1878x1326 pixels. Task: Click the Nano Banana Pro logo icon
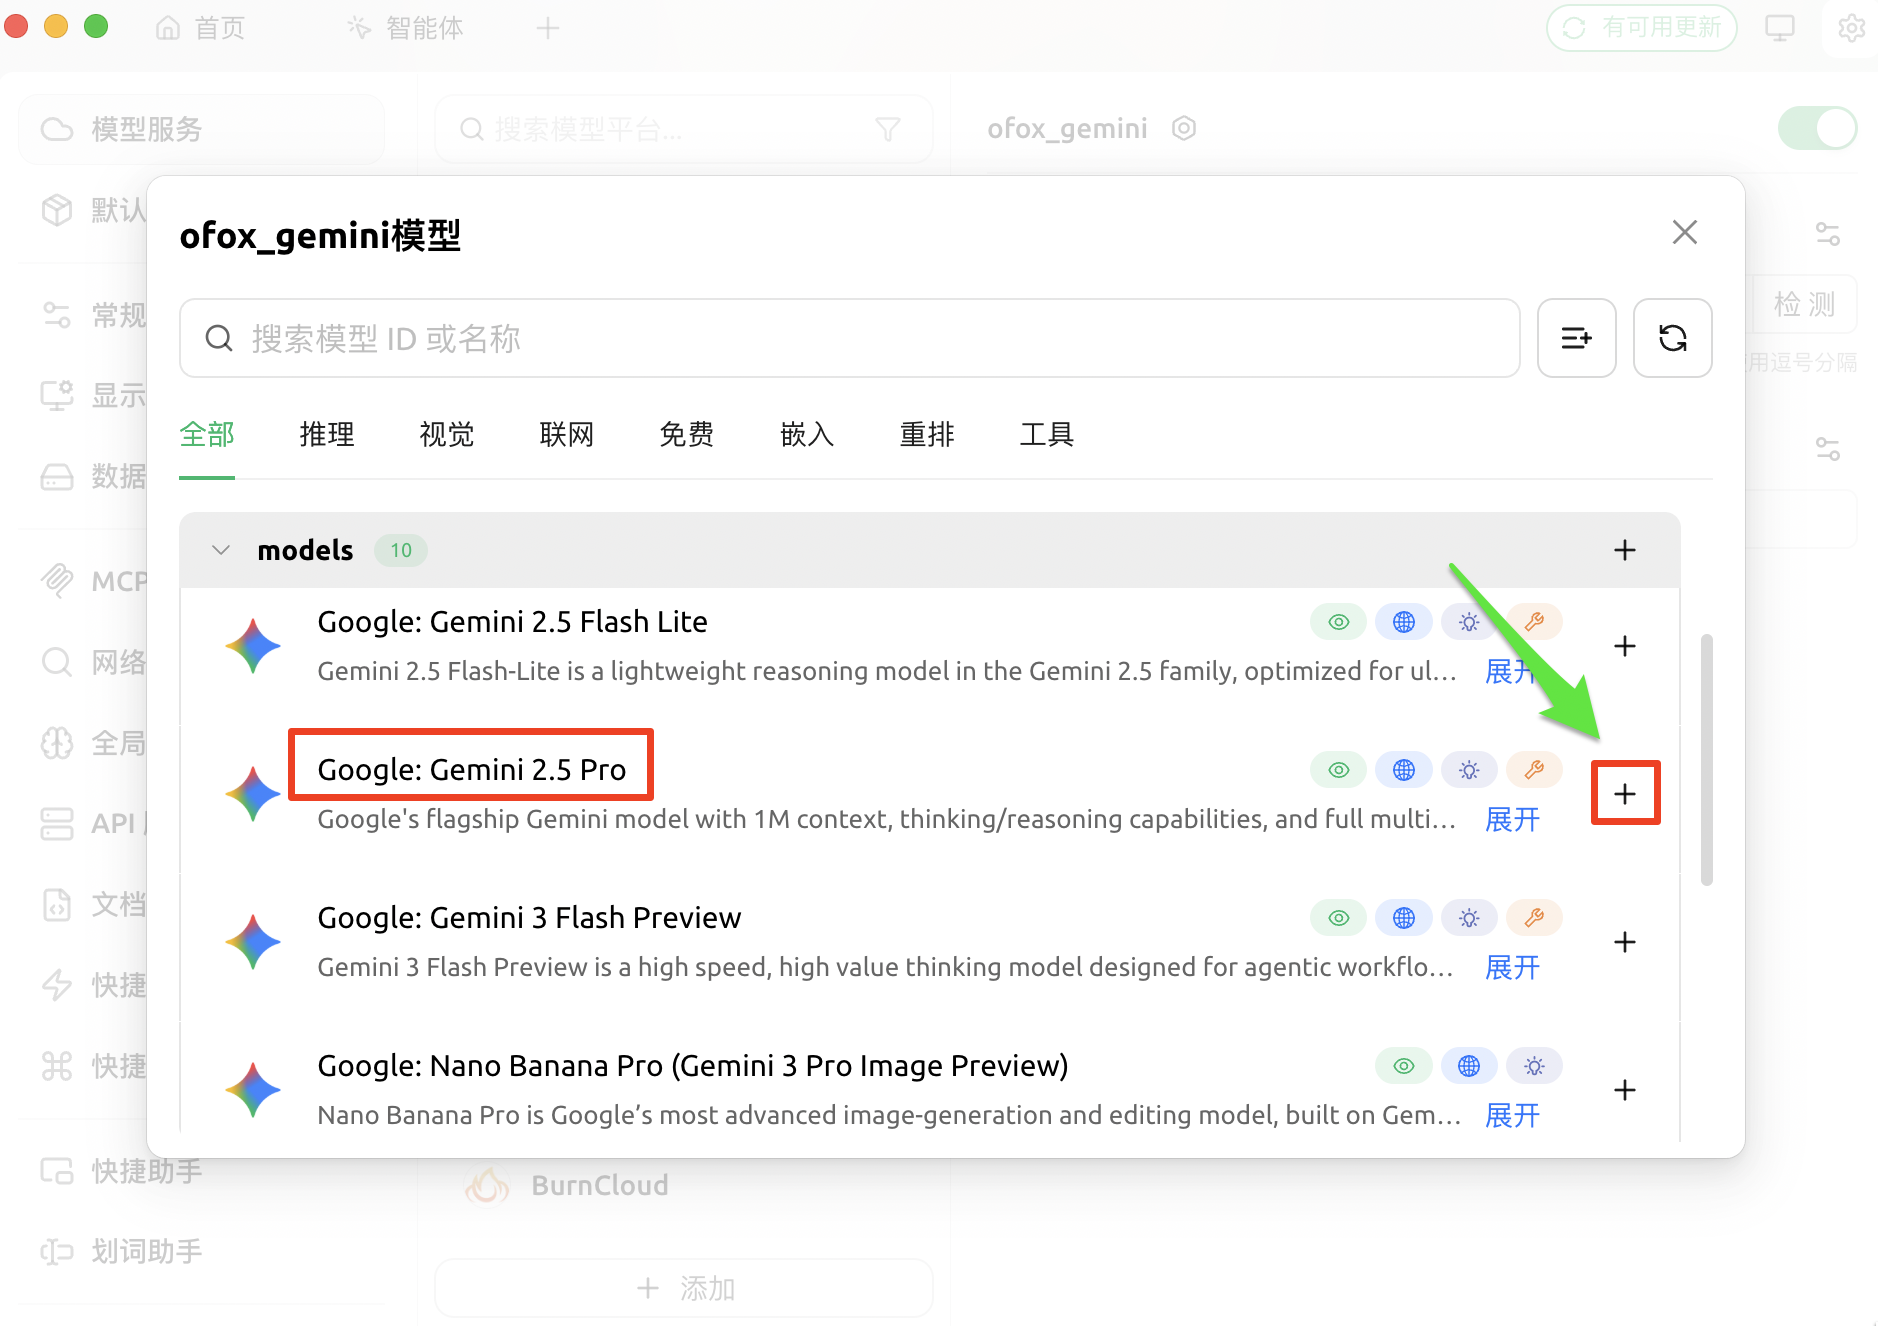254,1090
